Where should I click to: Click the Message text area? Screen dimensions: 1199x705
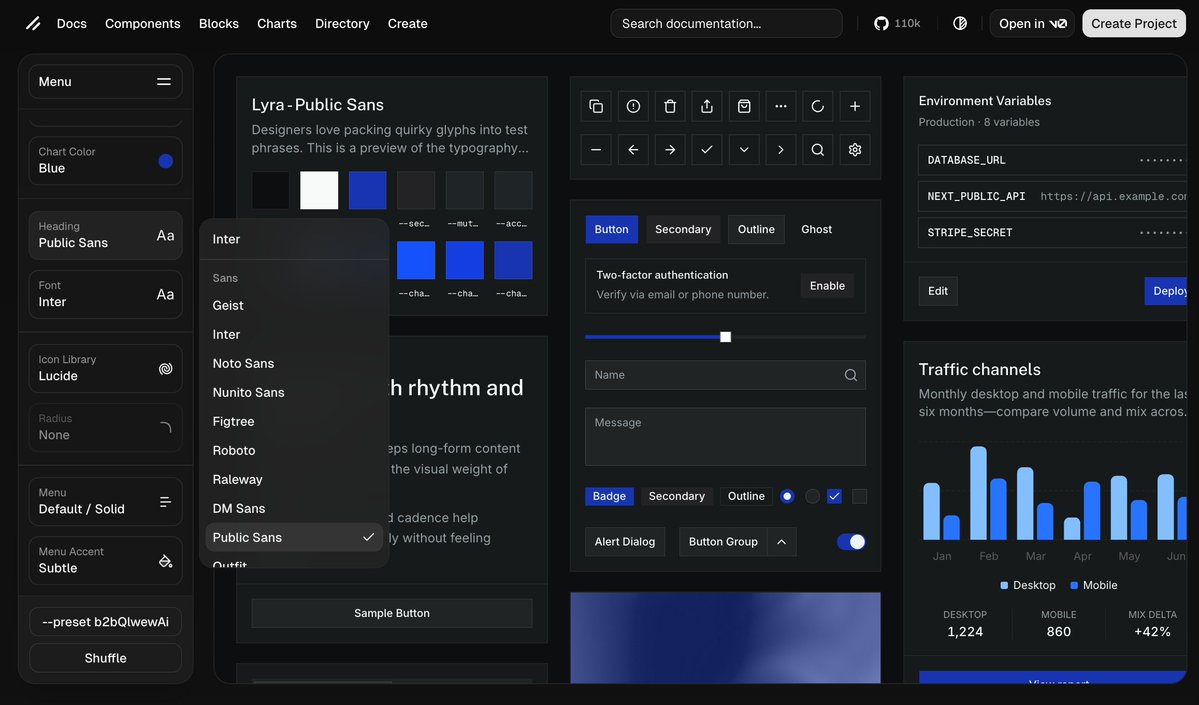click(x=725, y=437)
